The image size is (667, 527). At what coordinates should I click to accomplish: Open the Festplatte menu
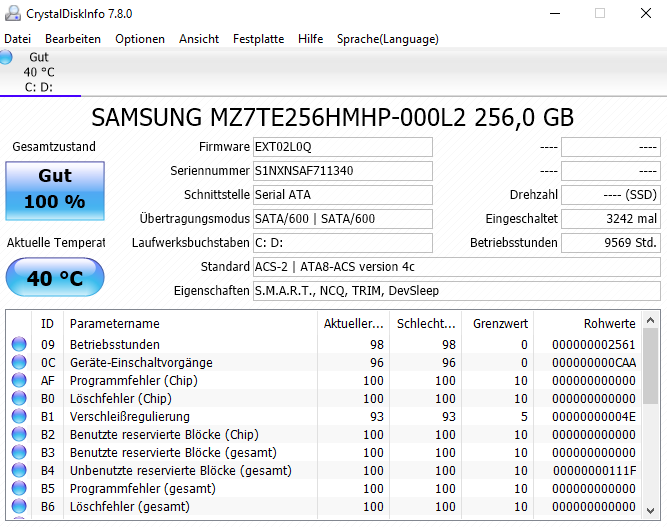coord(258,39)
